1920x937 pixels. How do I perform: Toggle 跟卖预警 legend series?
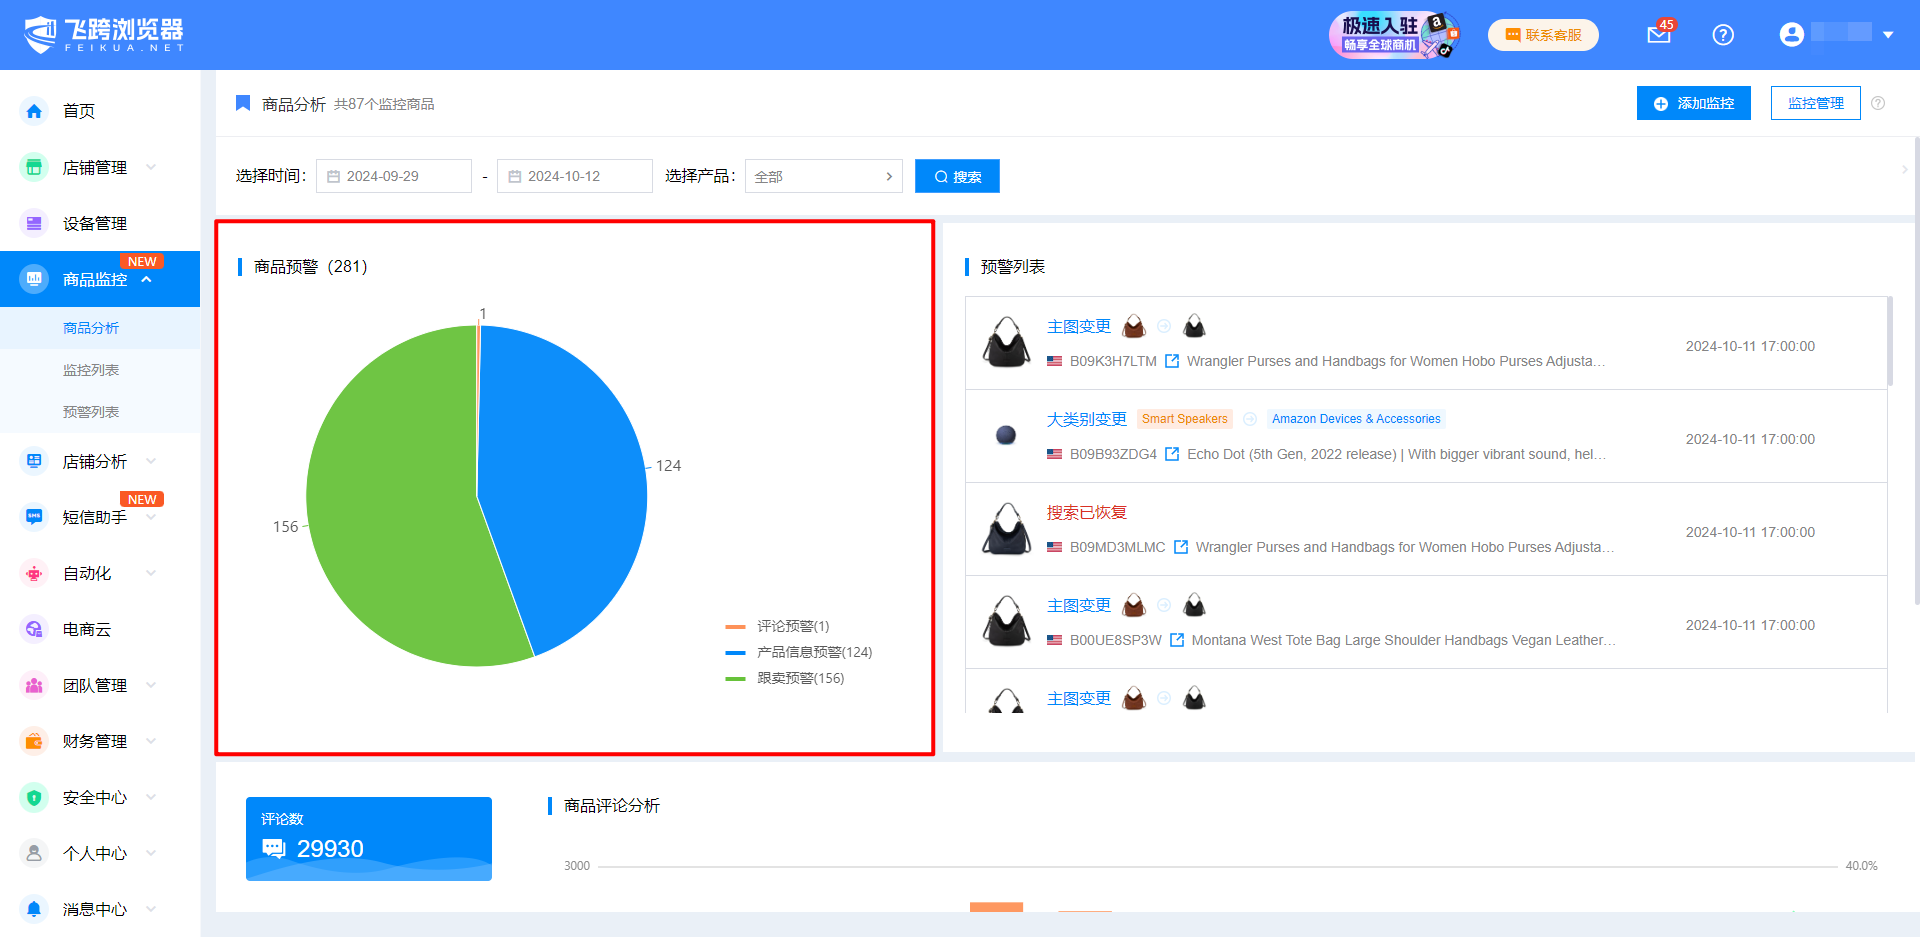[x=786, y=678]
